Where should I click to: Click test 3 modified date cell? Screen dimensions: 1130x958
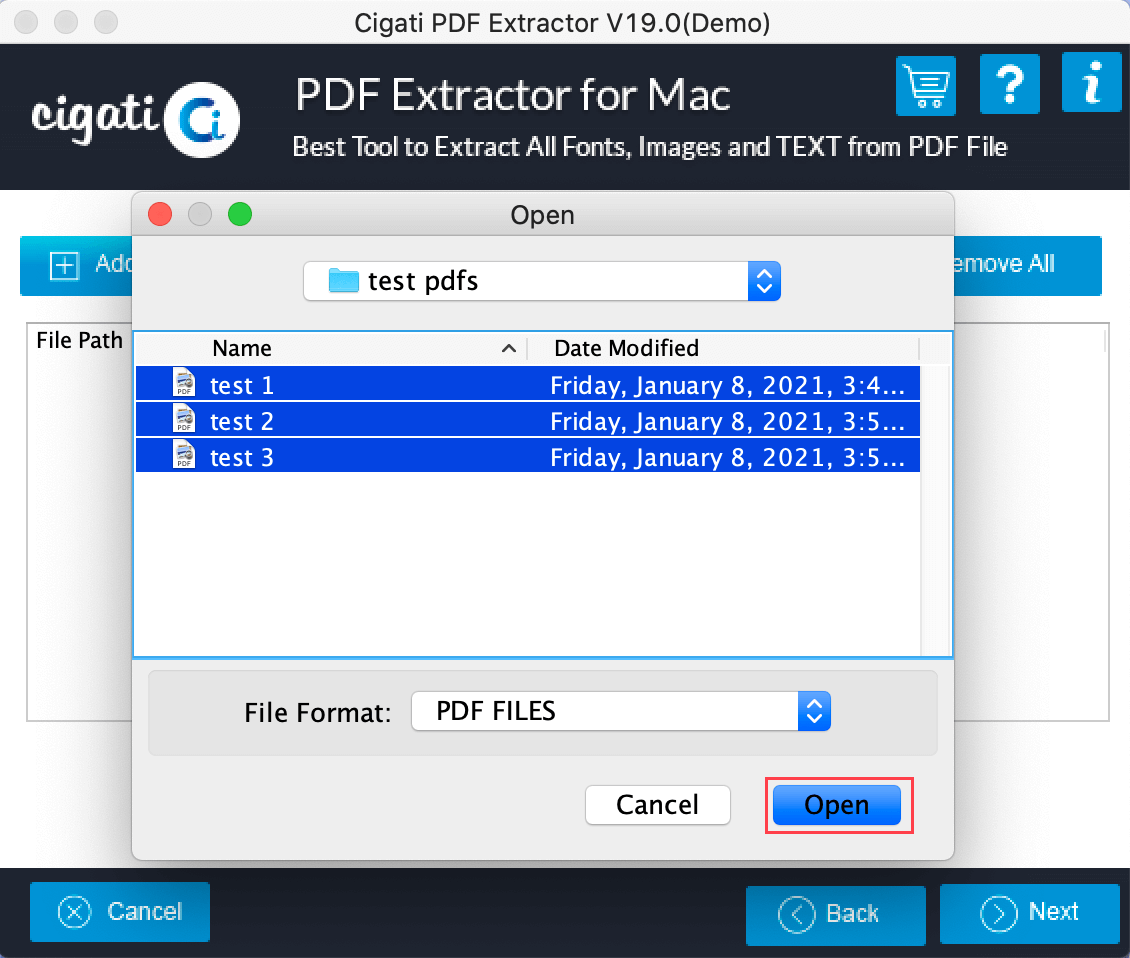coord(727,458)
